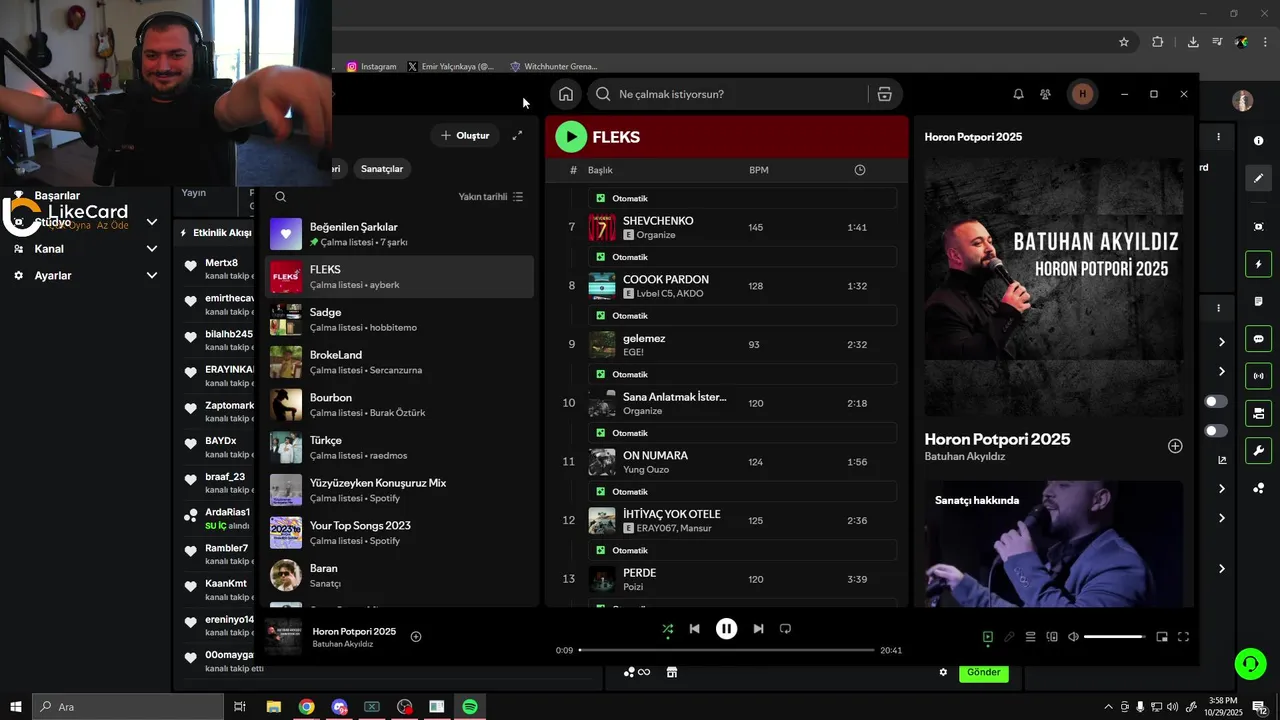Skip to next track

tap(758, 629)
